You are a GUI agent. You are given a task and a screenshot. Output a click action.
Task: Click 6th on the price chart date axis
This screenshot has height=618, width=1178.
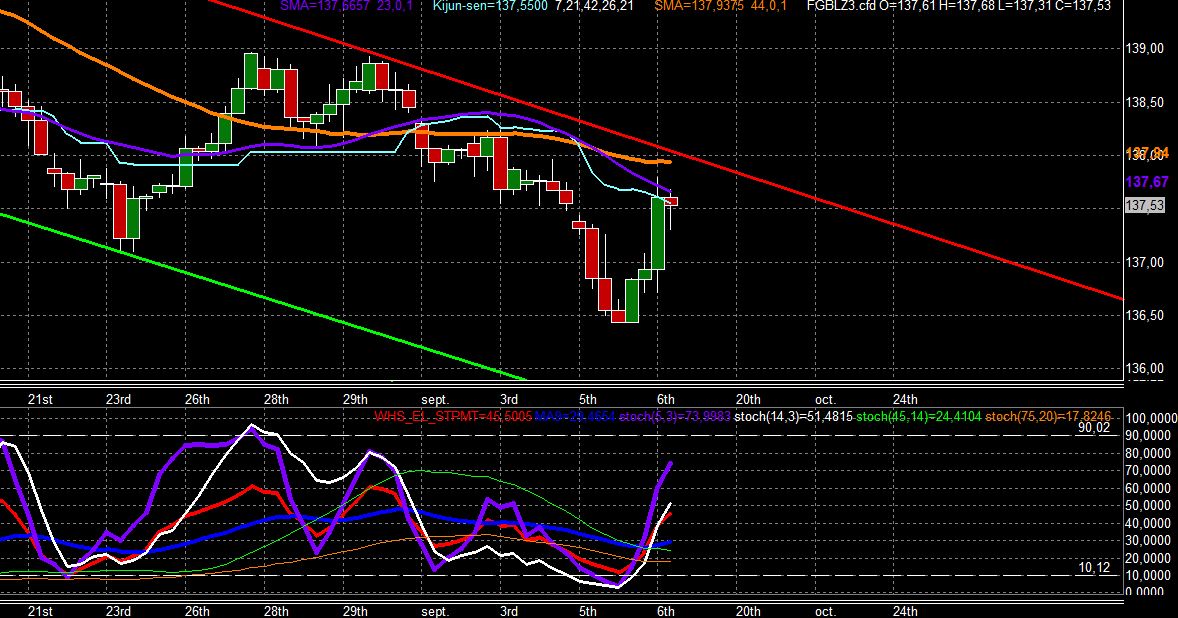click(x=666, y=399)
